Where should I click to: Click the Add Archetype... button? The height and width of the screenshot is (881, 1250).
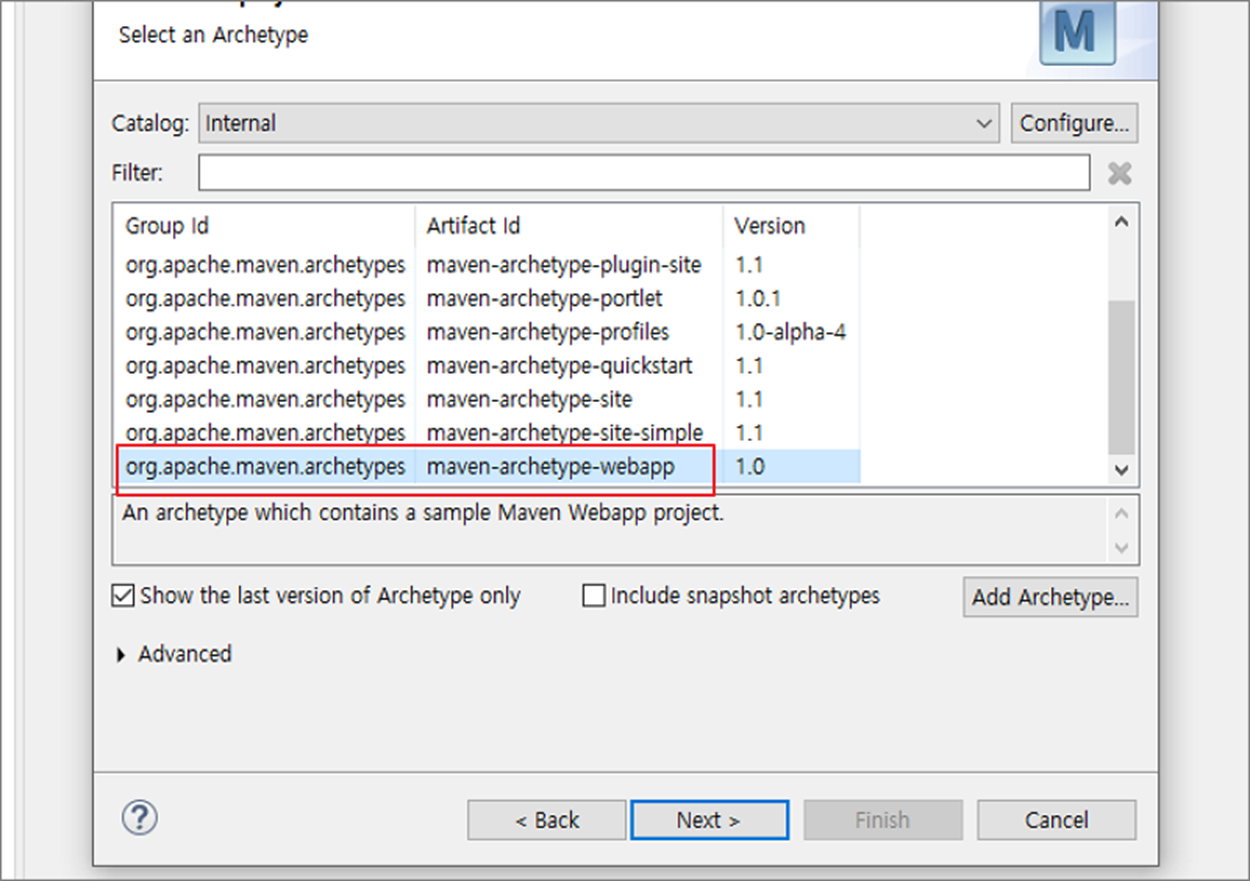[x=1050, y=597]
